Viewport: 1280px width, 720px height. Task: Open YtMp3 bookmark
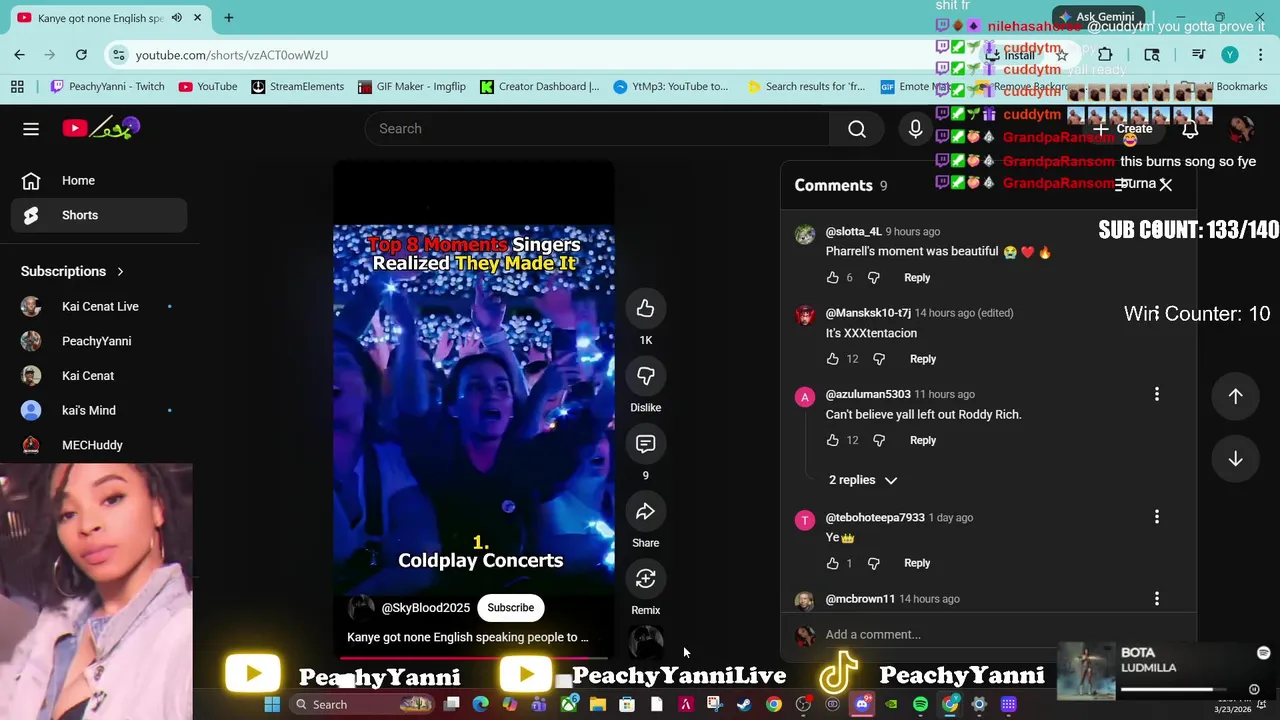[x=671, y=87]
